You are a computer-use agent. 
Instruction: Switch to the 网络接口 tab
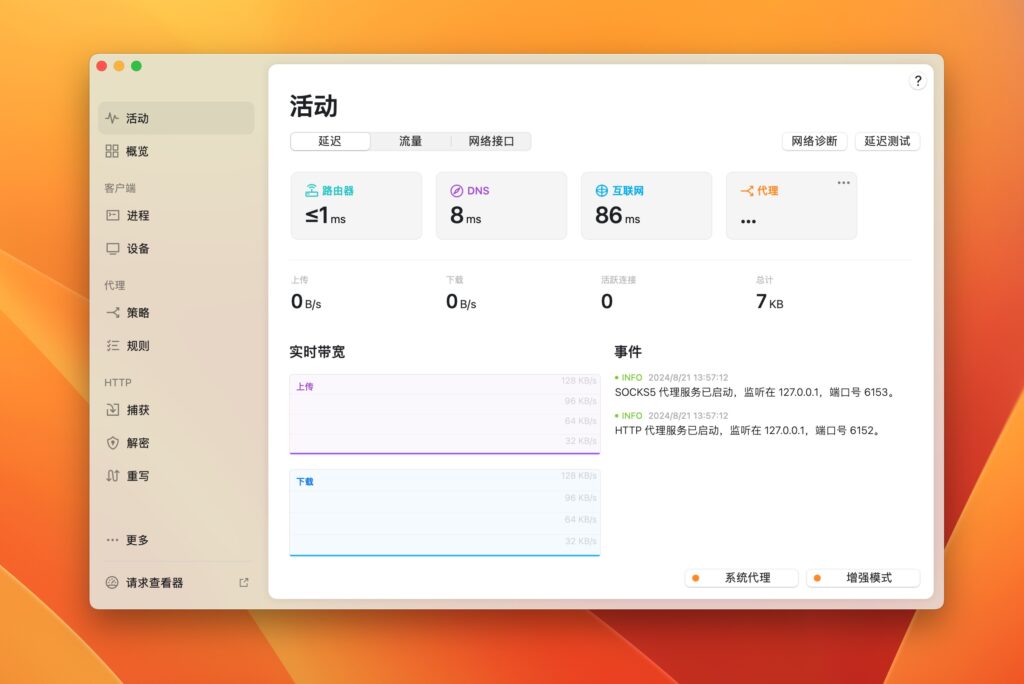491,141
